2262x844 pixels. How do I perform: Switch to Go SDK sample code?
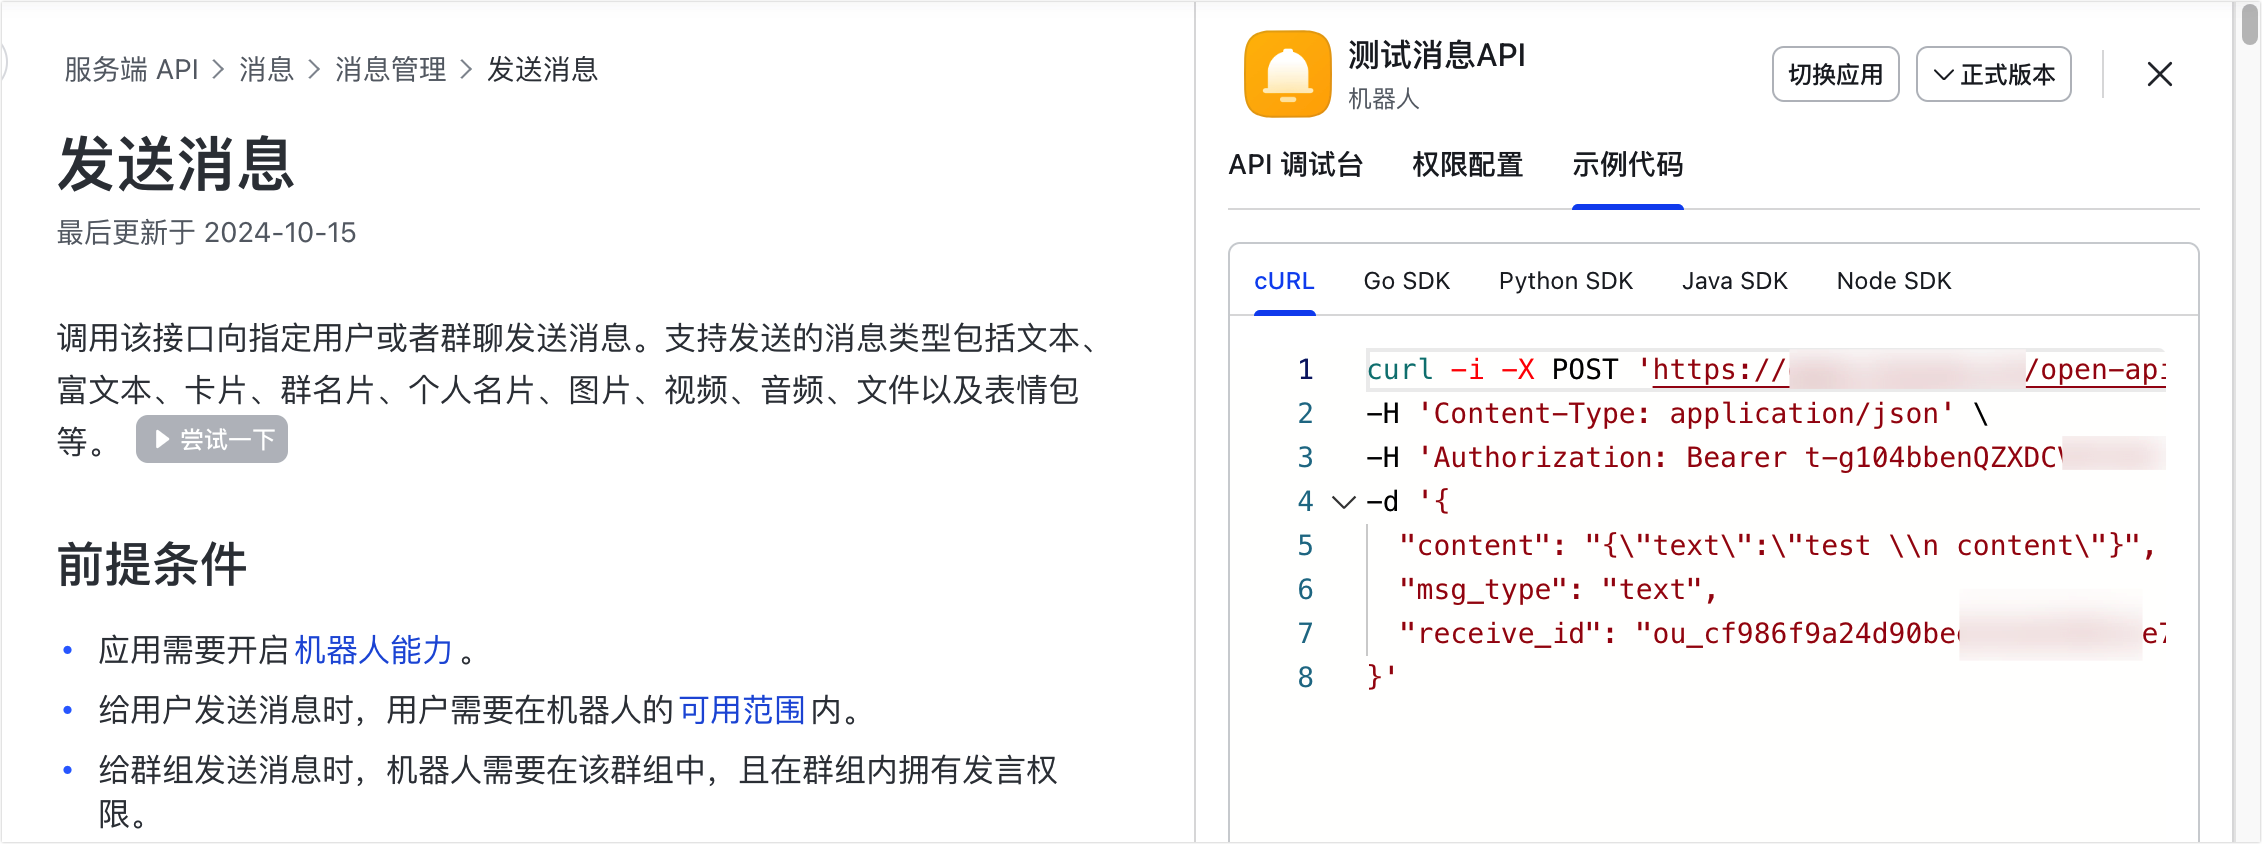coord(1406,281)
